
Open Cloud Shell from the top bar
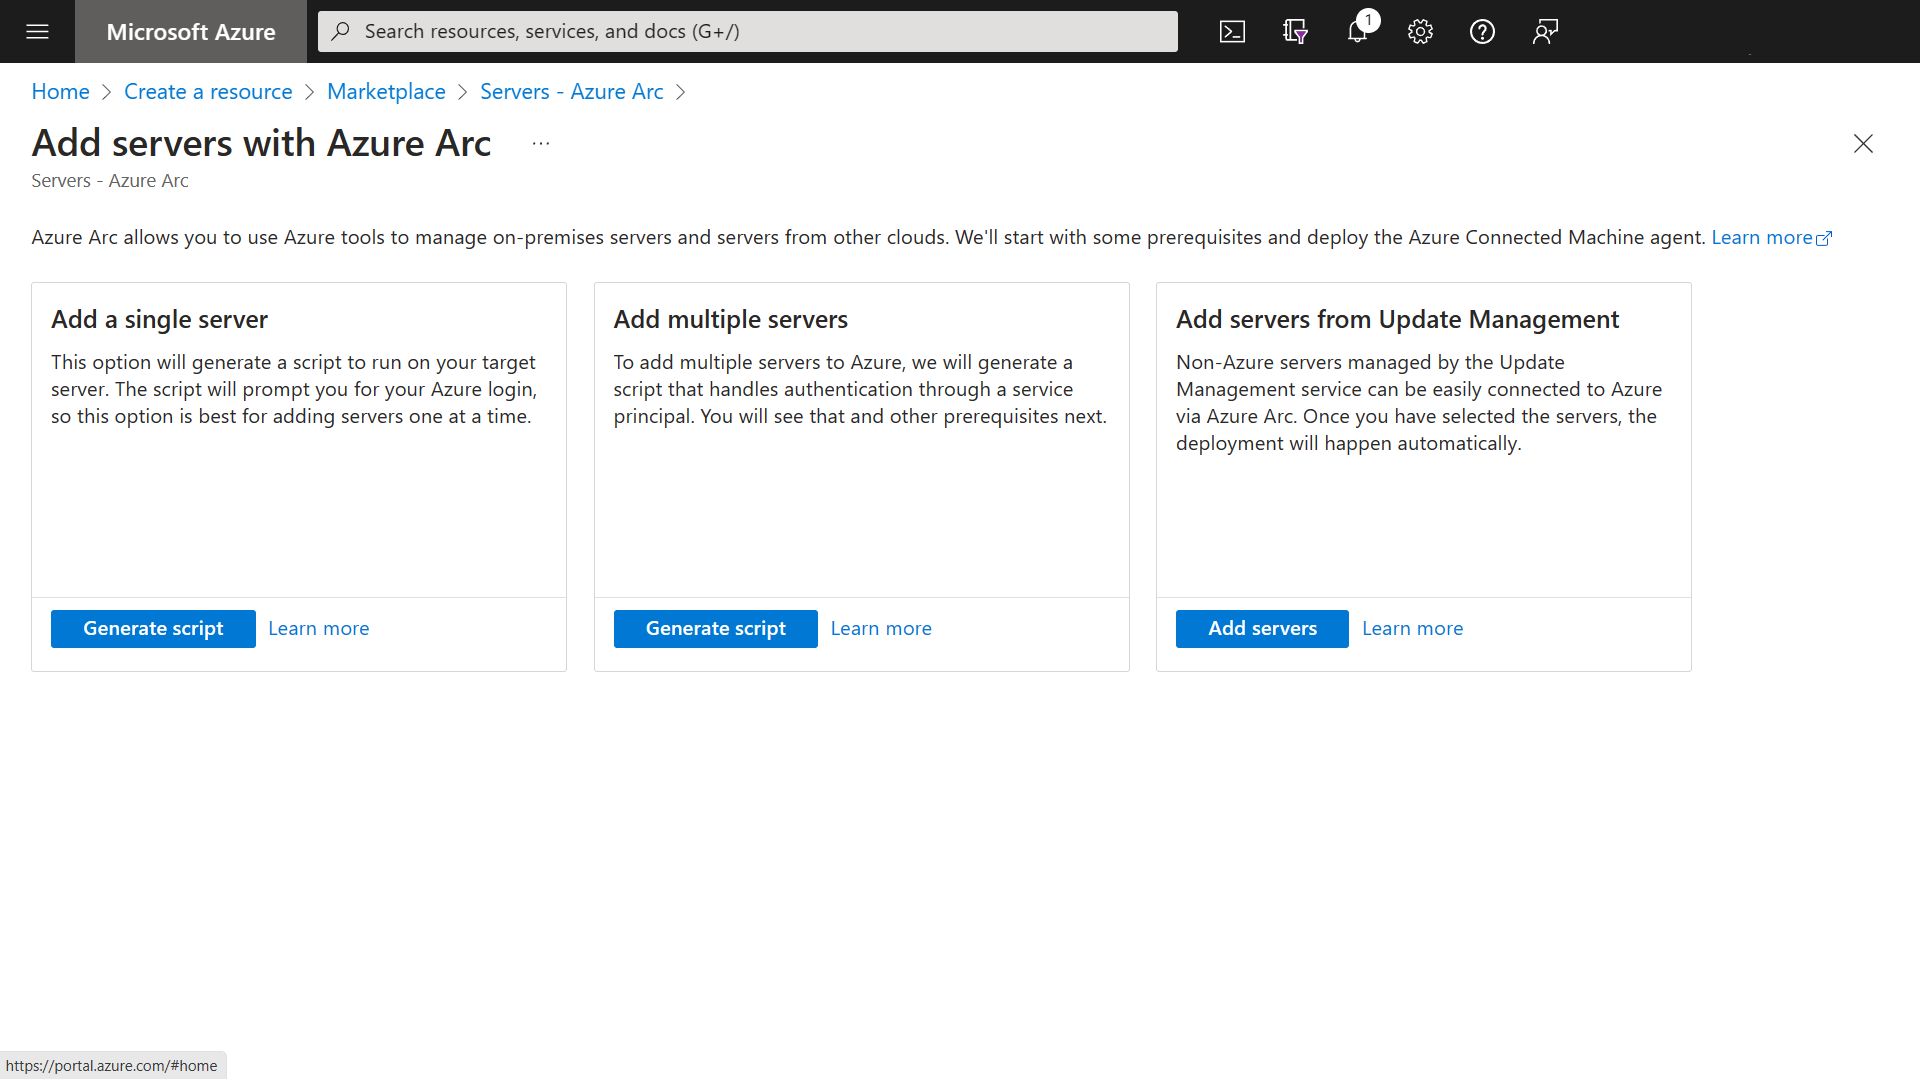(x=1232, y=31)
